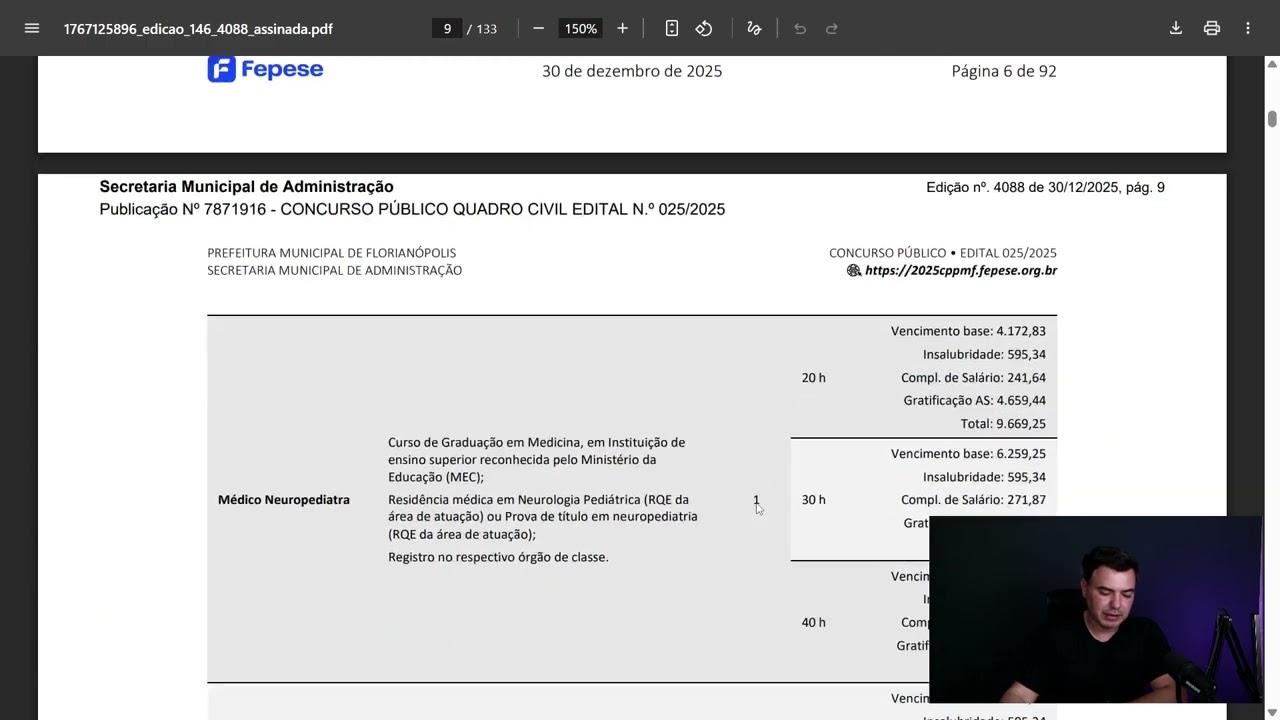Screen dimensions: 1280x720
Task: Click the zoom level field 150%
Action: [x=580, y=28]
